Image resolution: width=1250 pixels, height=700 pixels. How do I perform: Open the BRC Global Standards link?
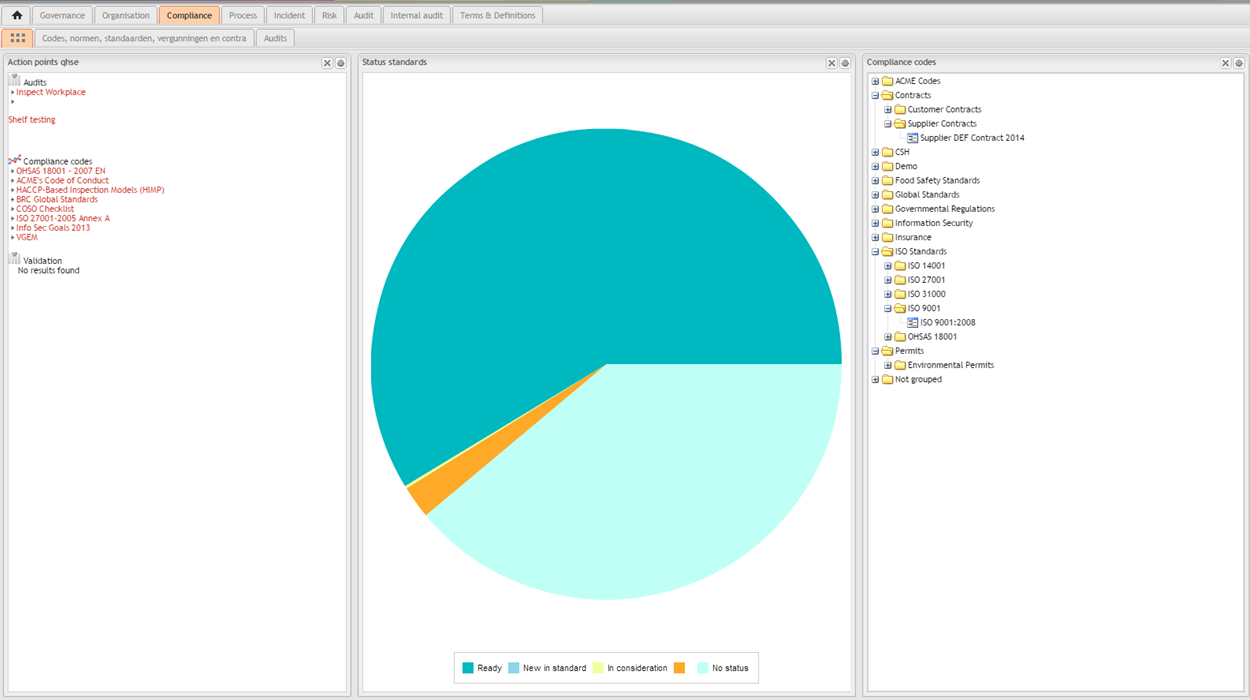tap(57, 199)
